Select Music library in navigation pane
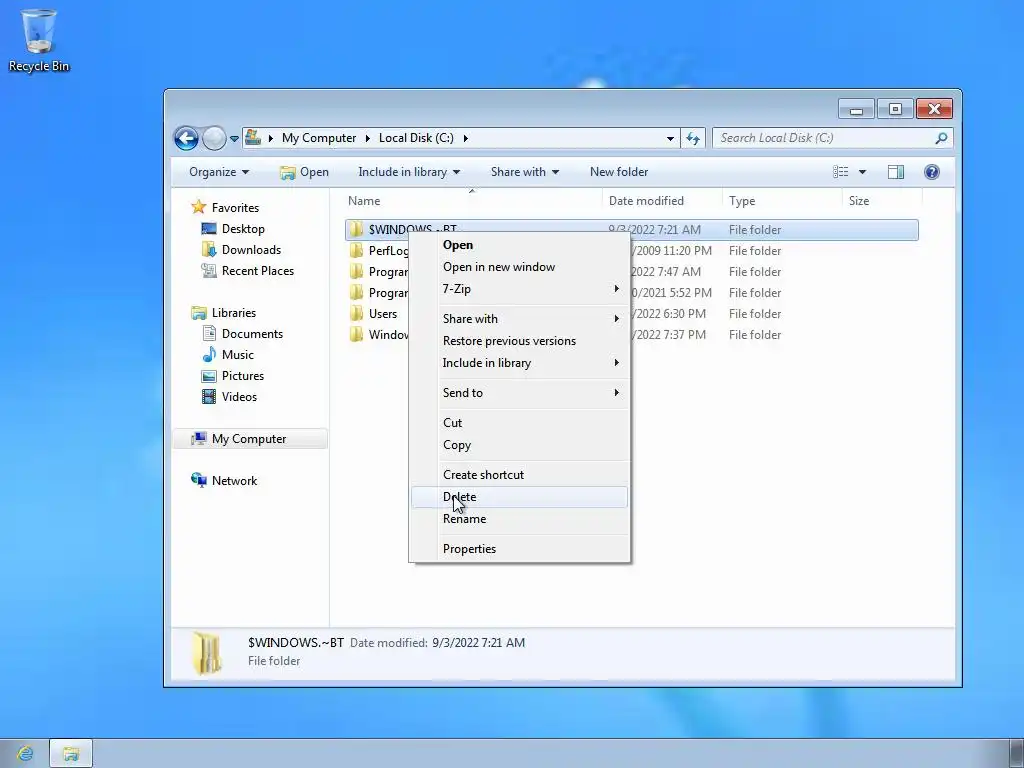 pyautogui.click(x=228, y=355)
